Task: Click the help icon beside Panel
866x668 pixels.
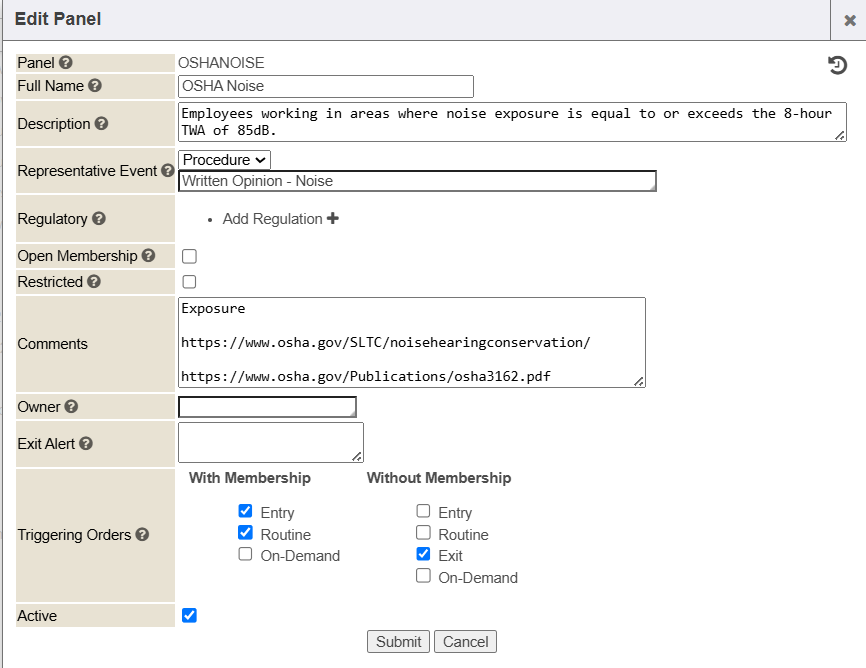Action: (66, 63)
